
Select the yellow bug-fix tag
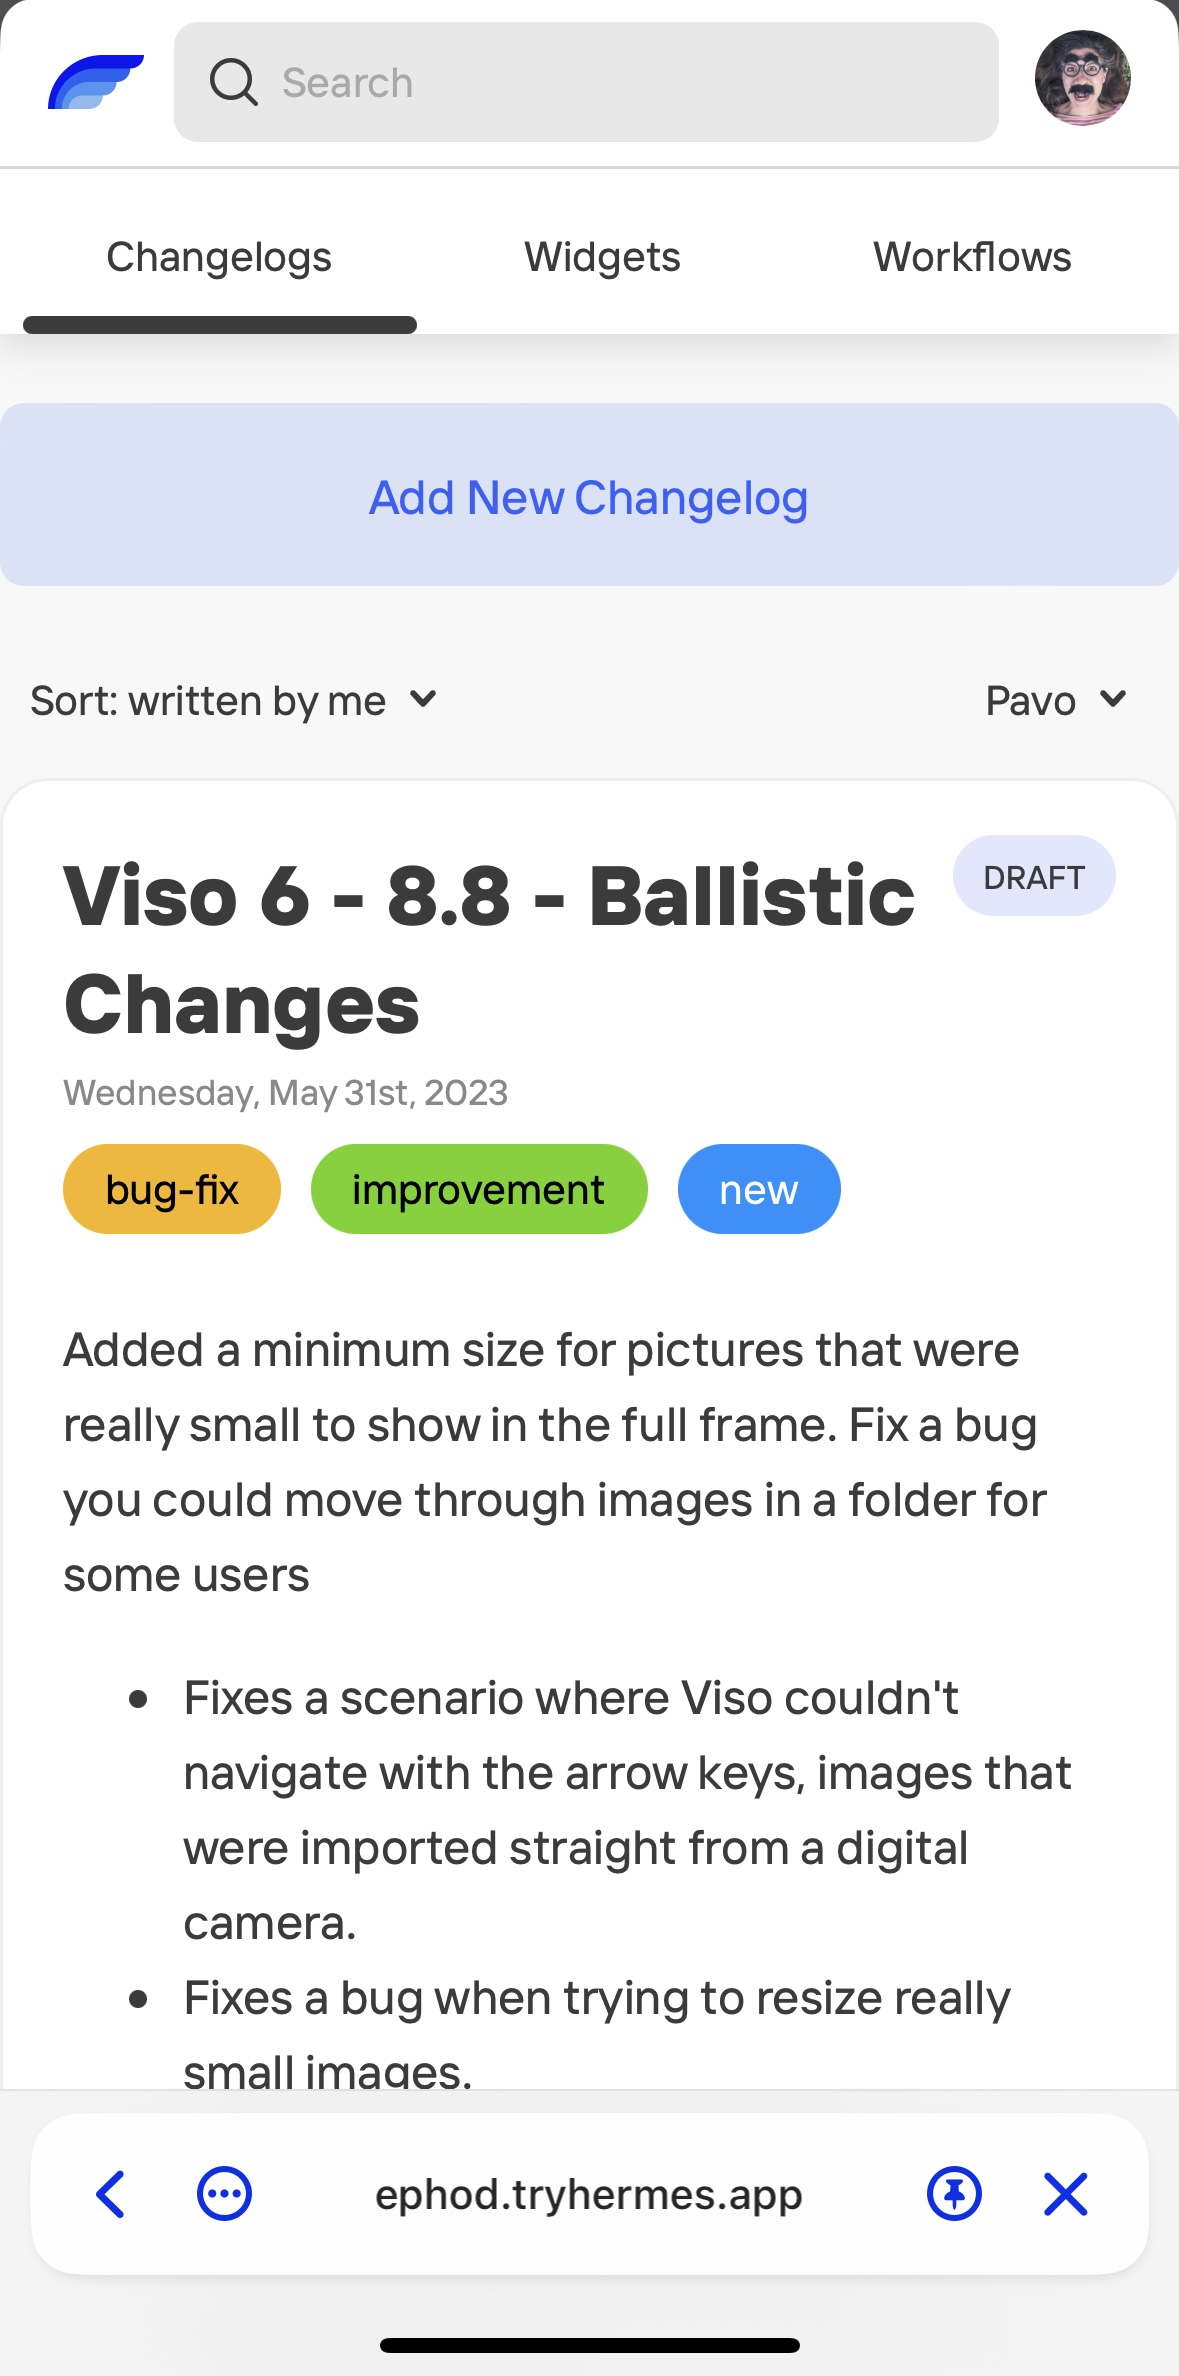[172, 1190]
